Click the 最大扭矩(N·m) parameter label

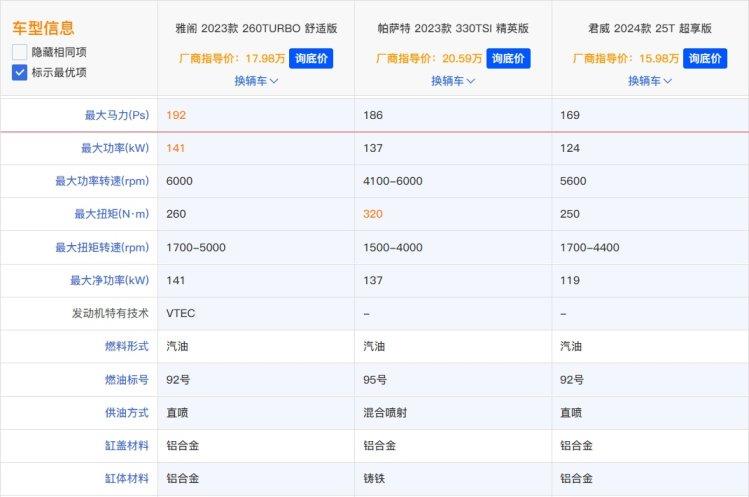[x=111, y=214]
